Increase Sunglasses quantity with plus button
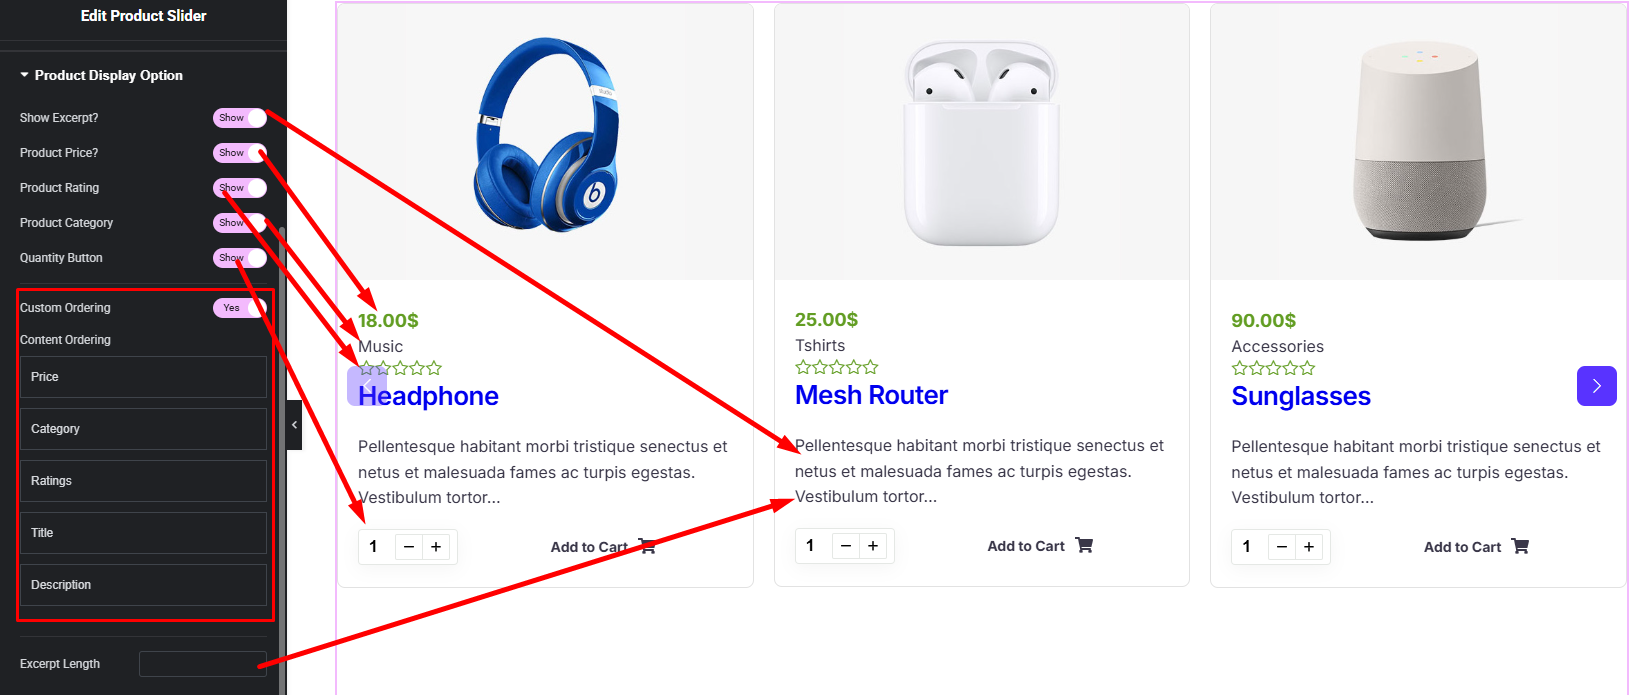Screen dimensions: 1643x695 [x=1309, y=547]
